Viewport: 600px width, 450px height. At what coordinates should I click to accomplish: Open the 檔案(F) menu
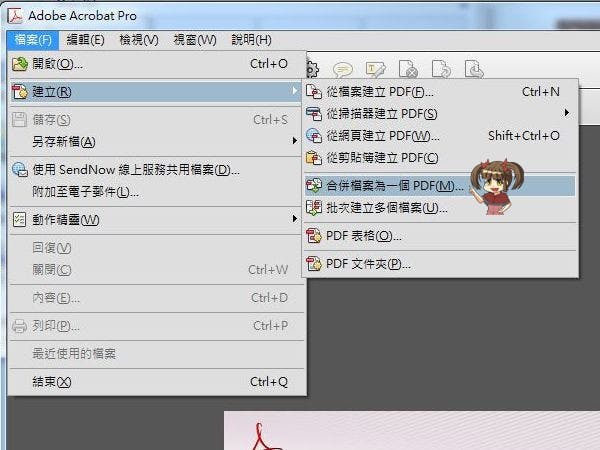coord(33,40)
